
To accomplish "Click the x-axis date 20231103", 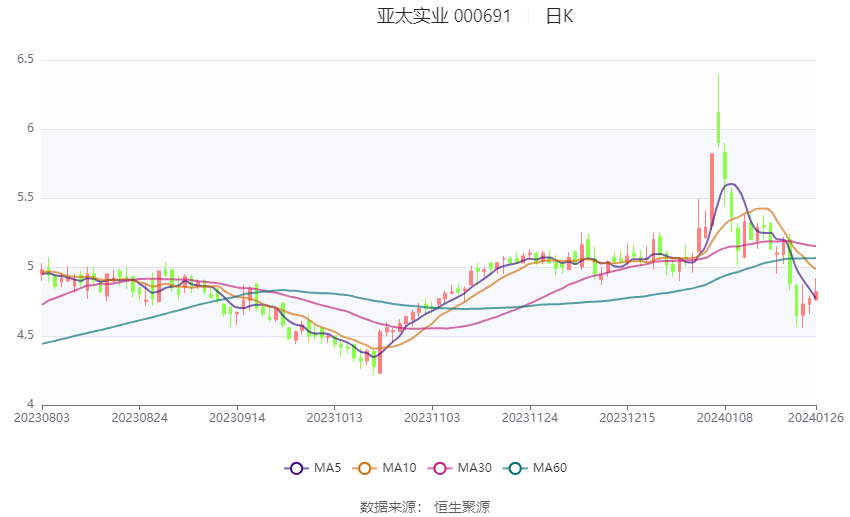I will tap(432, 418).
